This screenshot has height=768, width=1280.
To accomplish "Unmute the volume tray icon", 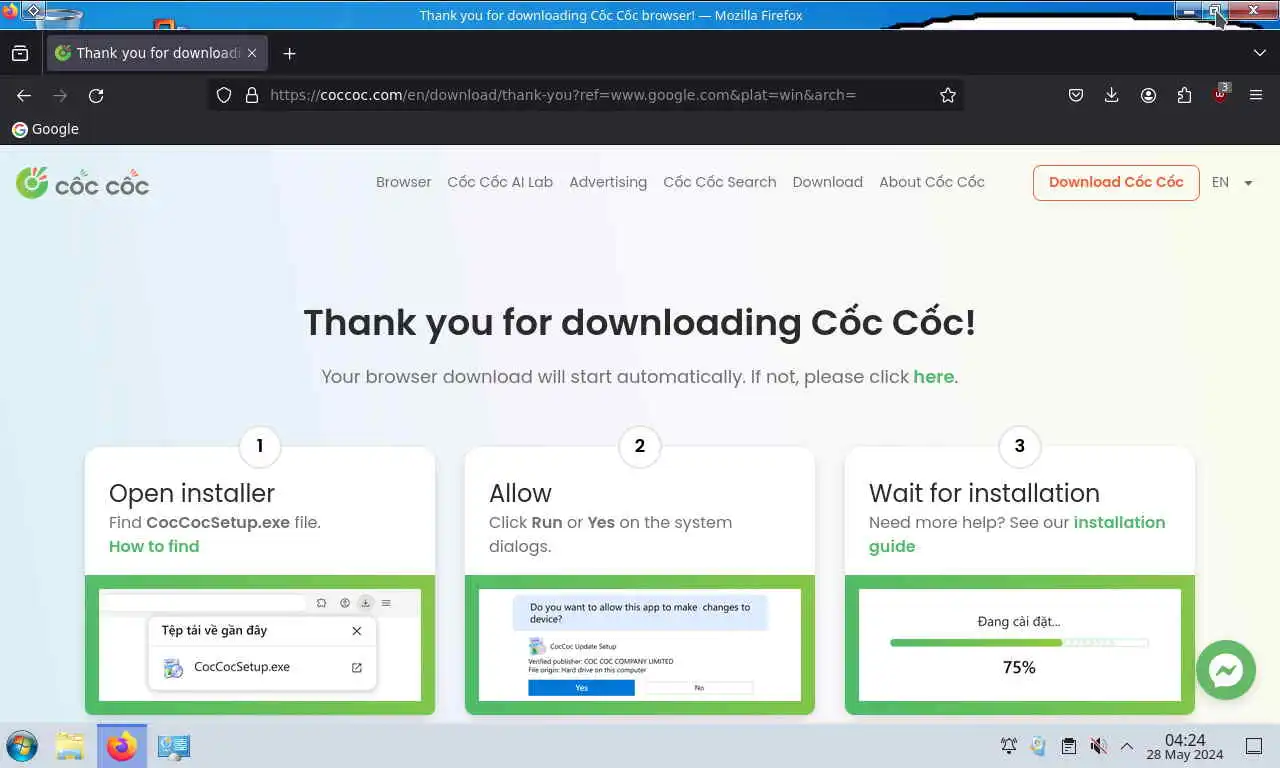I will coord(1098,746).
